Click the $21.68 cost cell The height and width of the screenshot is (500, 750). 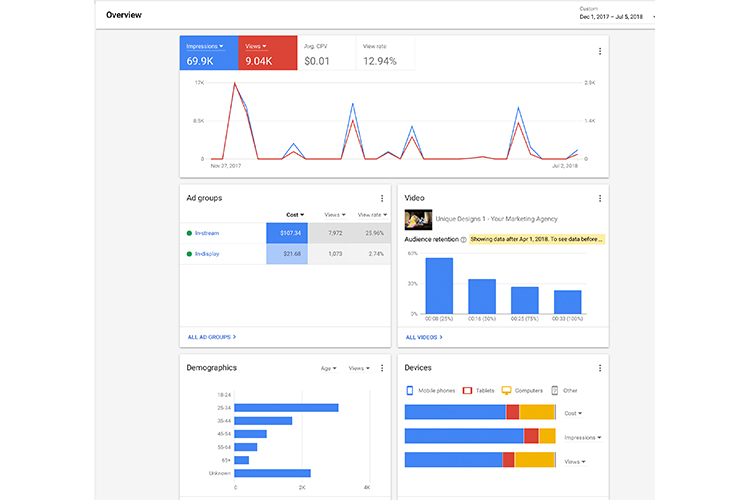pyautogui.click(x=287, y=254)
